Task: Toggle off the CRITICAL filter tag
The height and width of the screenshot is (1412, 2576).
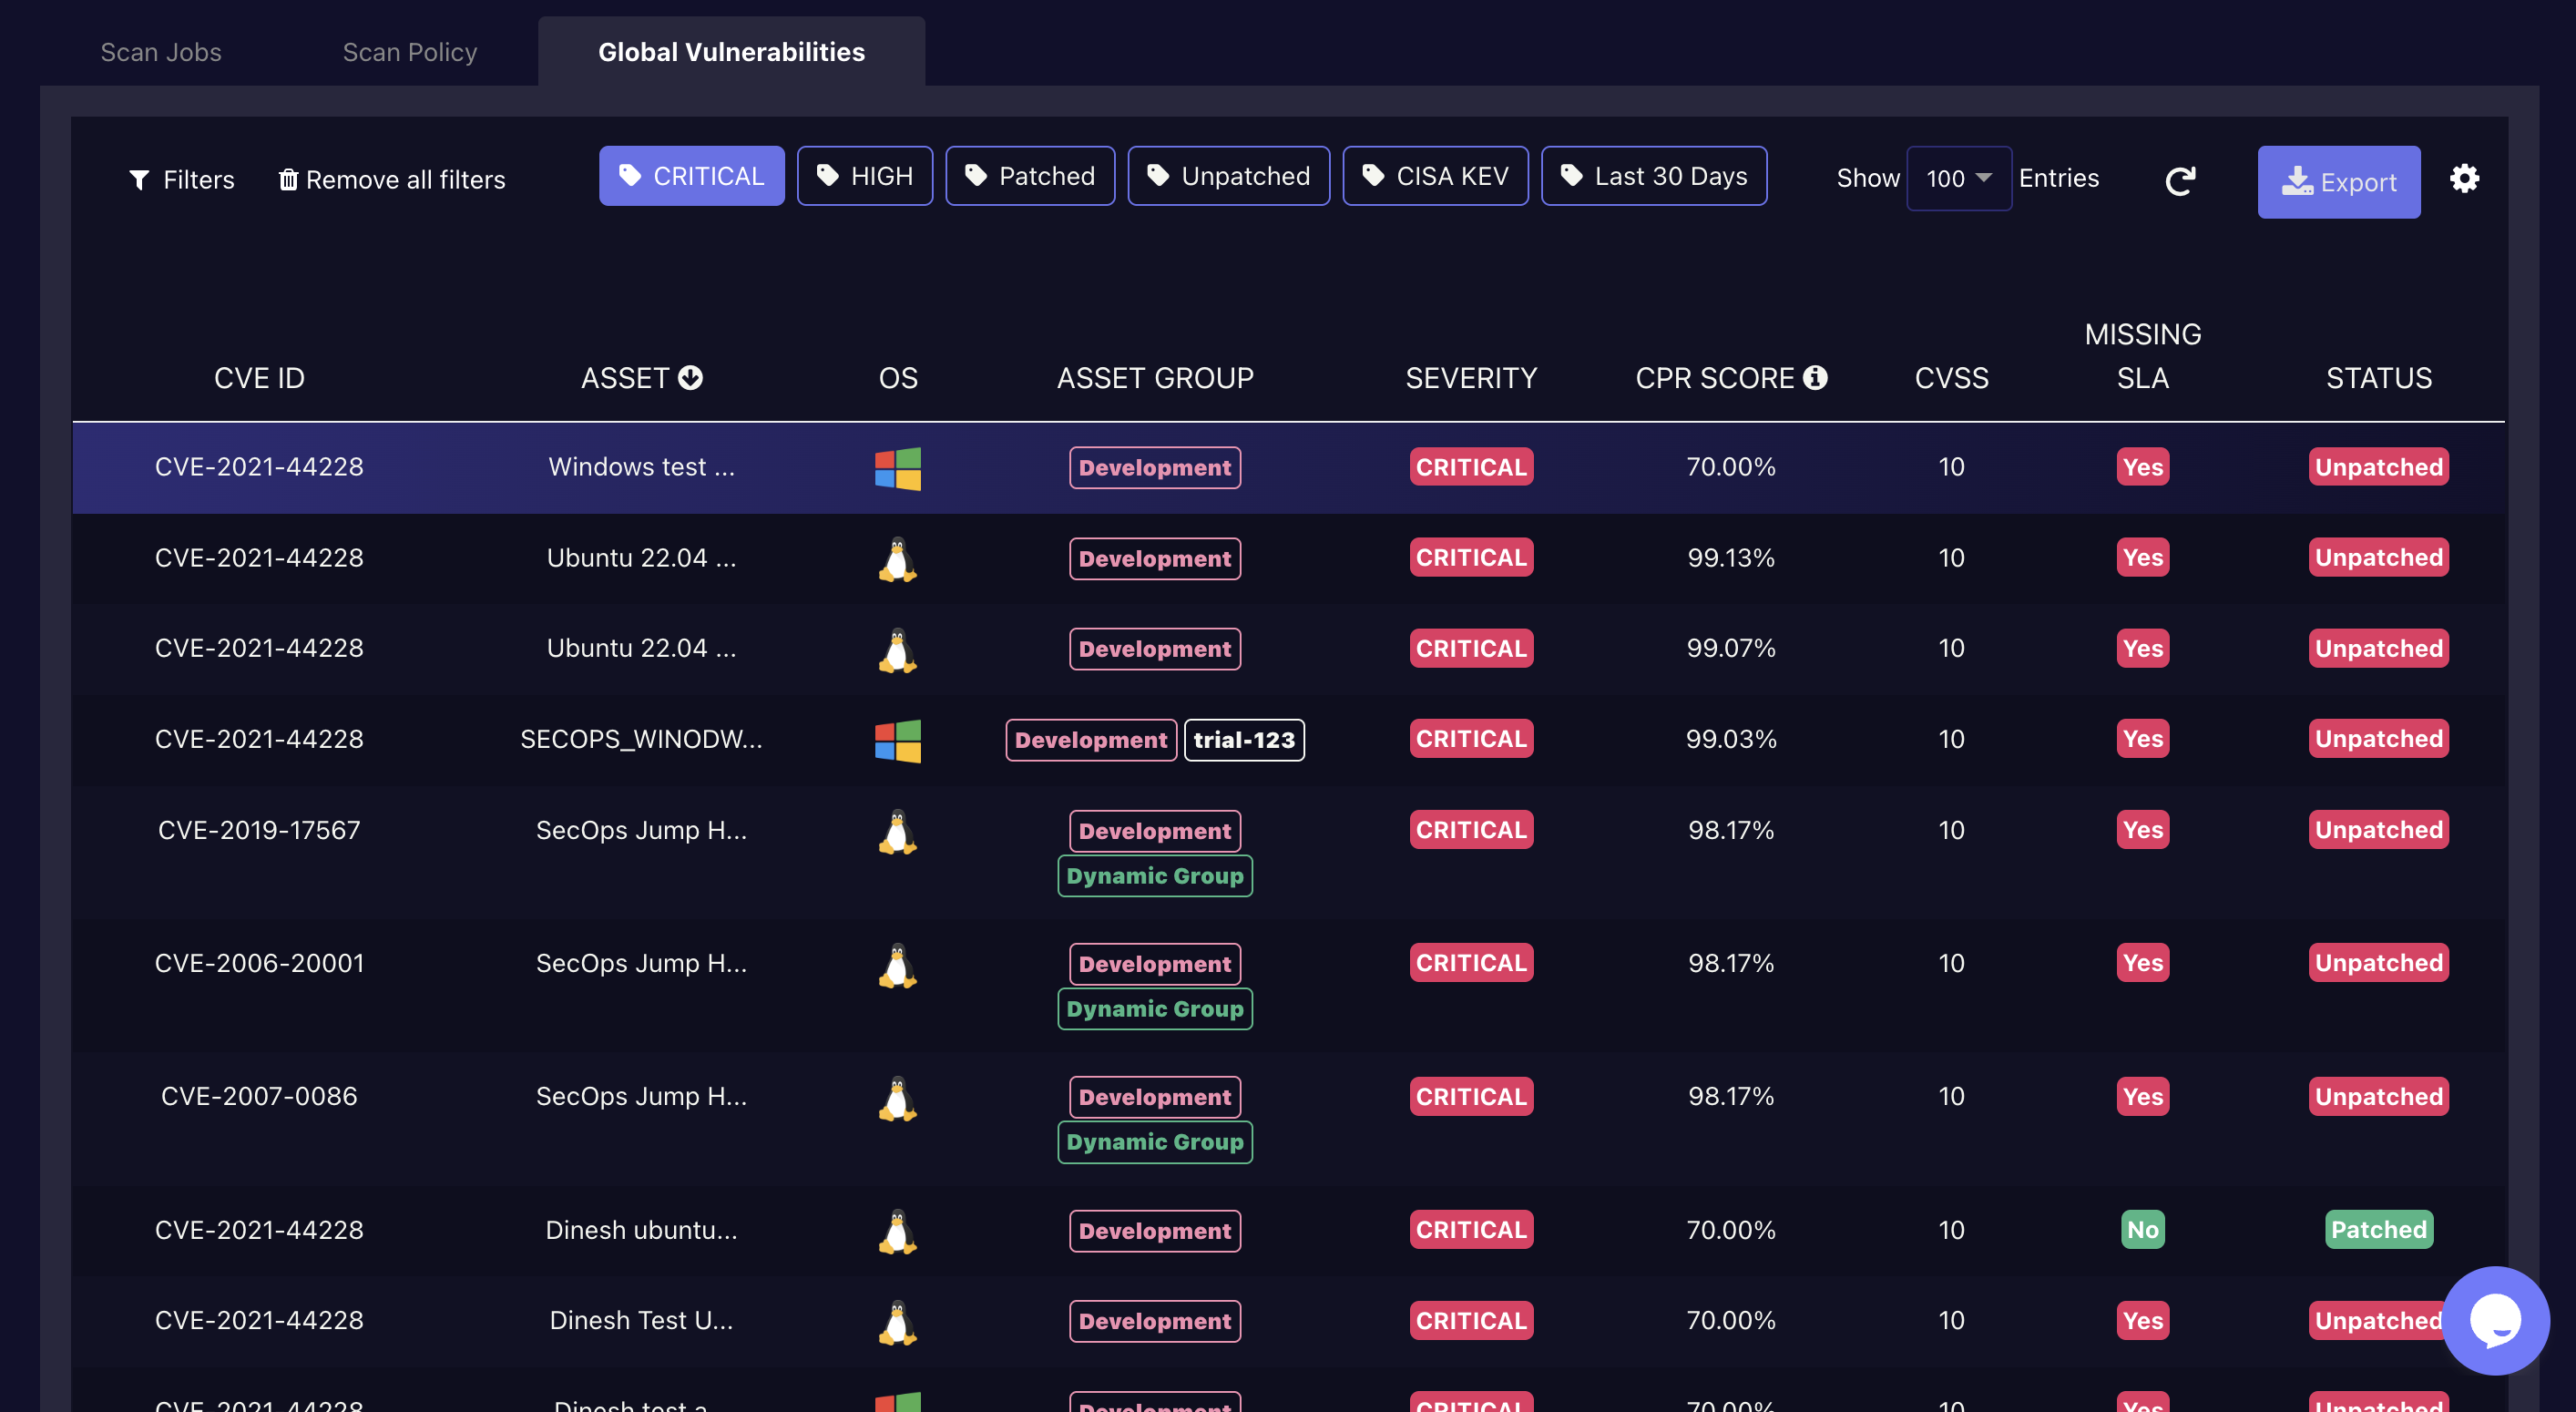Action: tap(691, 176)
